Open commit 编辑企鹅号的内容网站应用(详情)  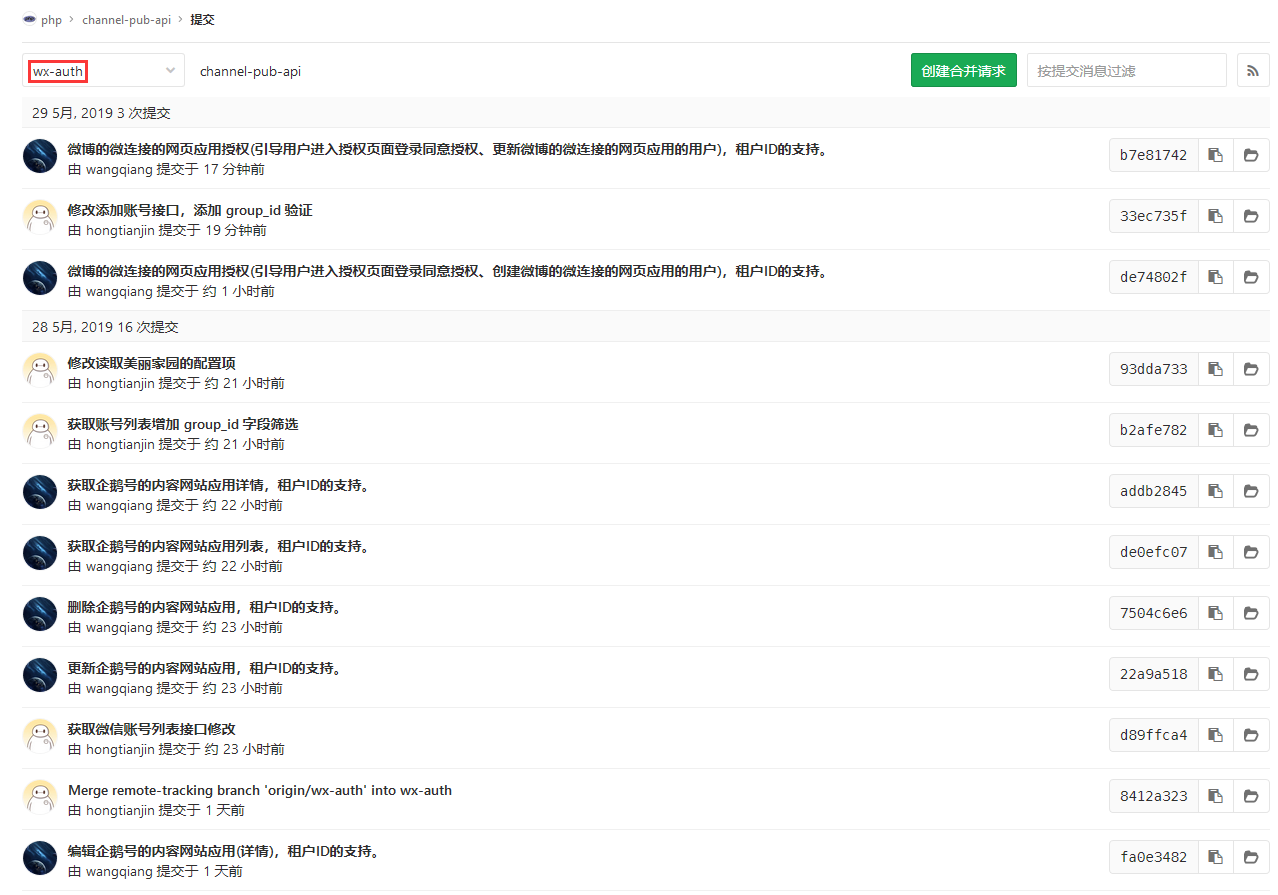(225, 851)
